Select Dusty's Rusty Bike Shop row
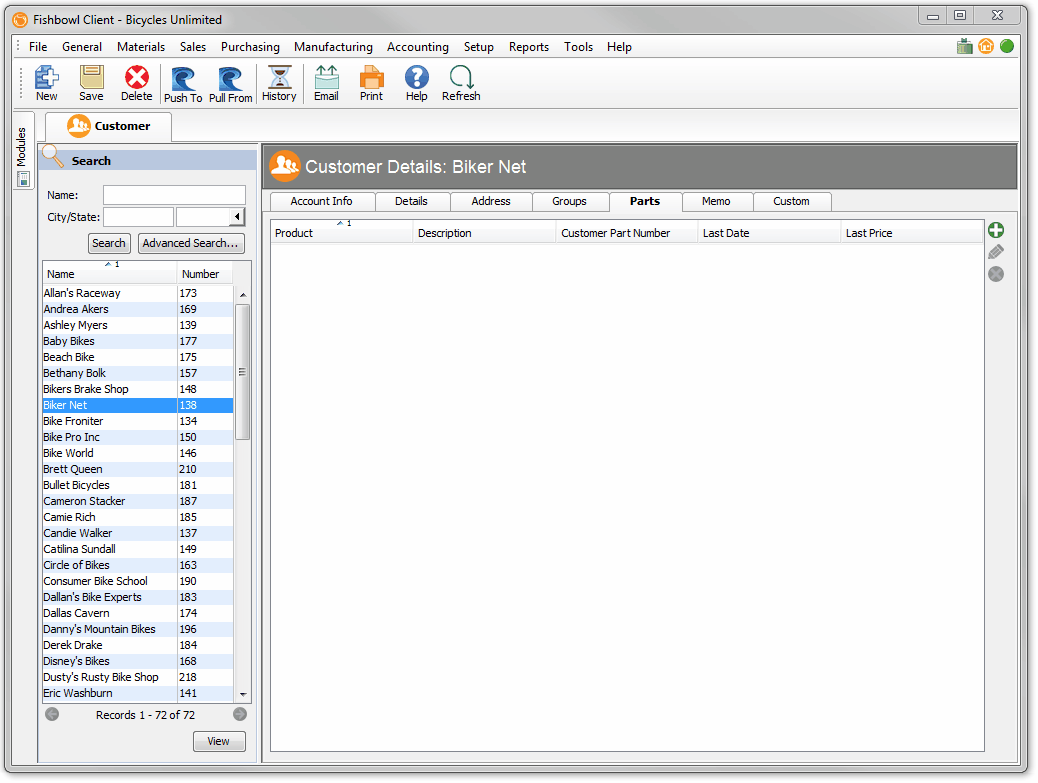This screenshot has width=1038, height=783. [138, 677]
